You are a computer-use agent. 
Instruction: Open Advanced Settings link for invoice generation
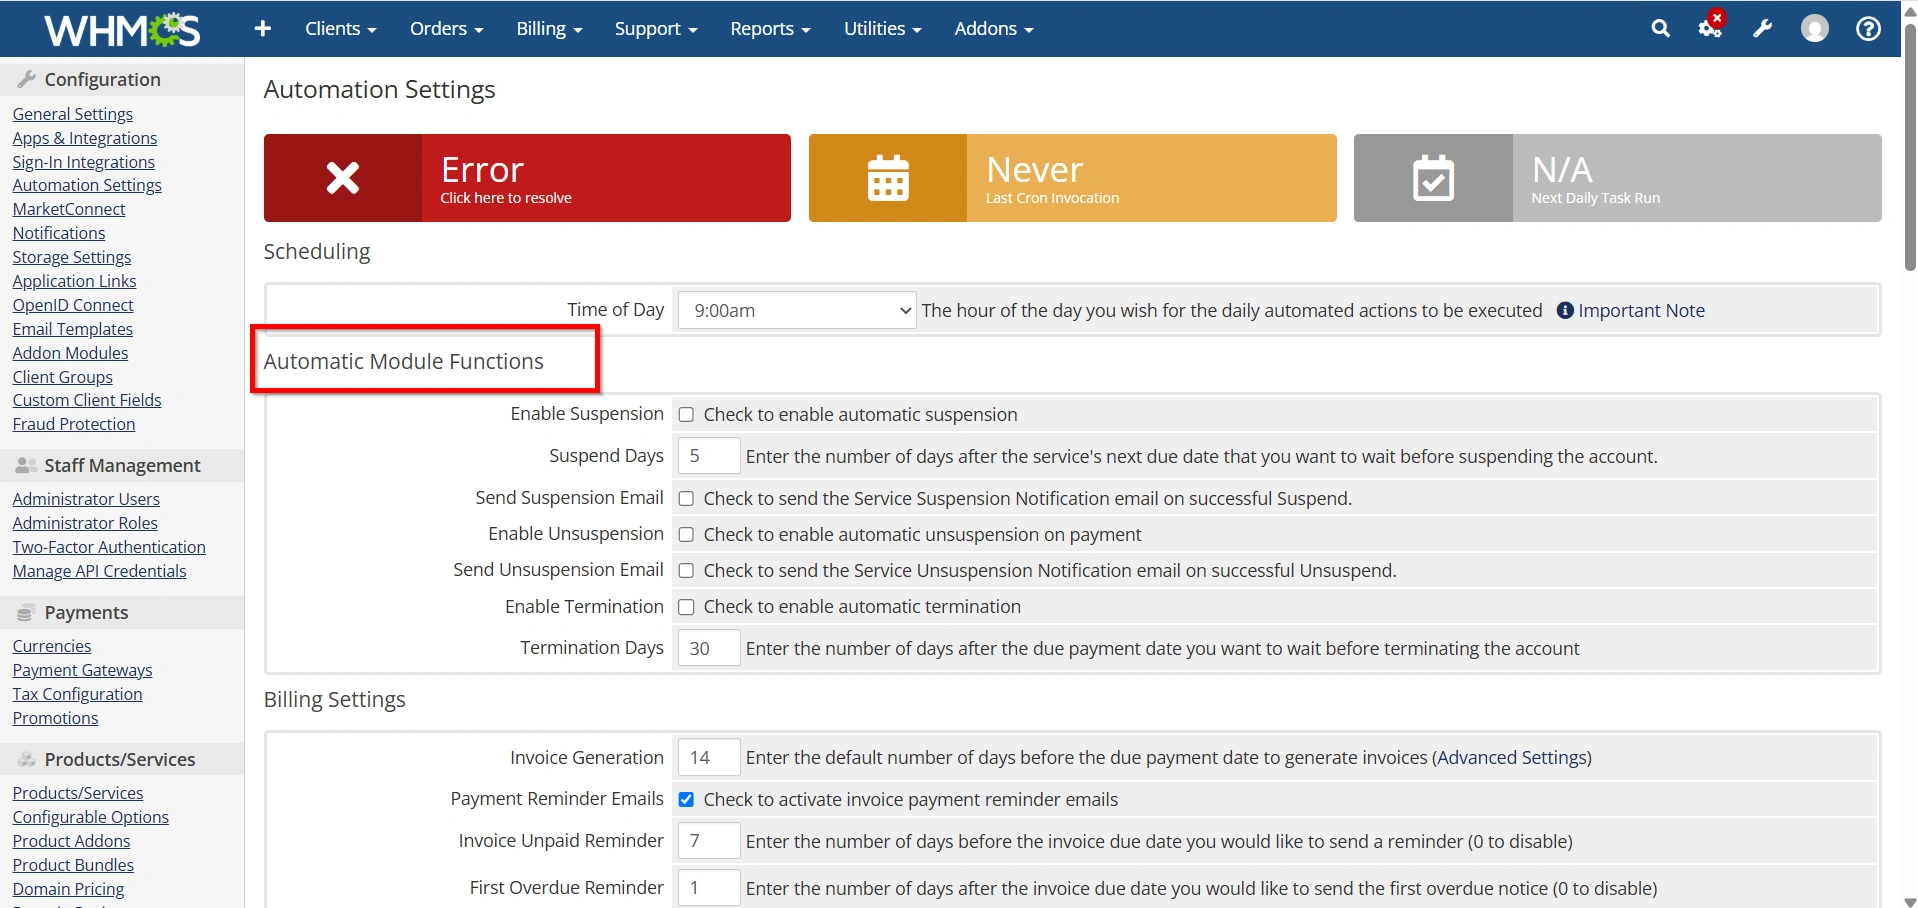pyautogui.click(x=1512, y=758)
